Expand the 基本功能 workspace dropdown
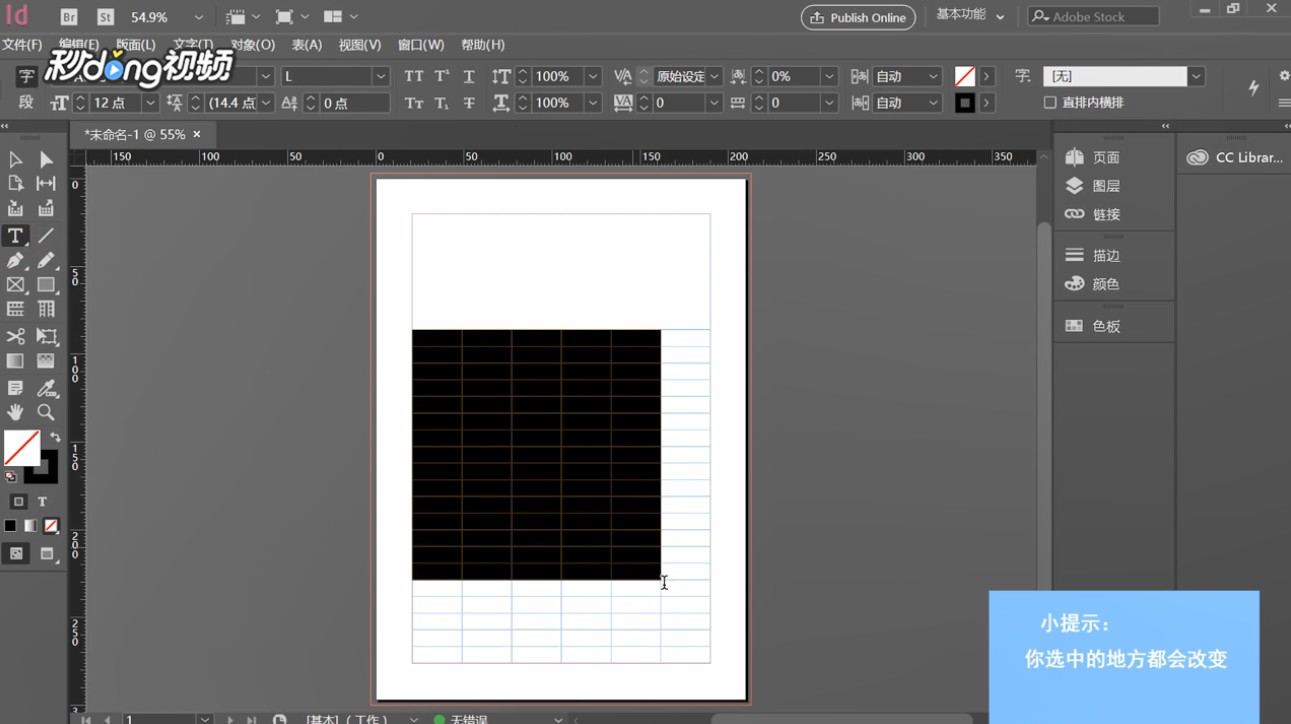The width and height of the screenshot is (1291, 724). coord(999,16)
